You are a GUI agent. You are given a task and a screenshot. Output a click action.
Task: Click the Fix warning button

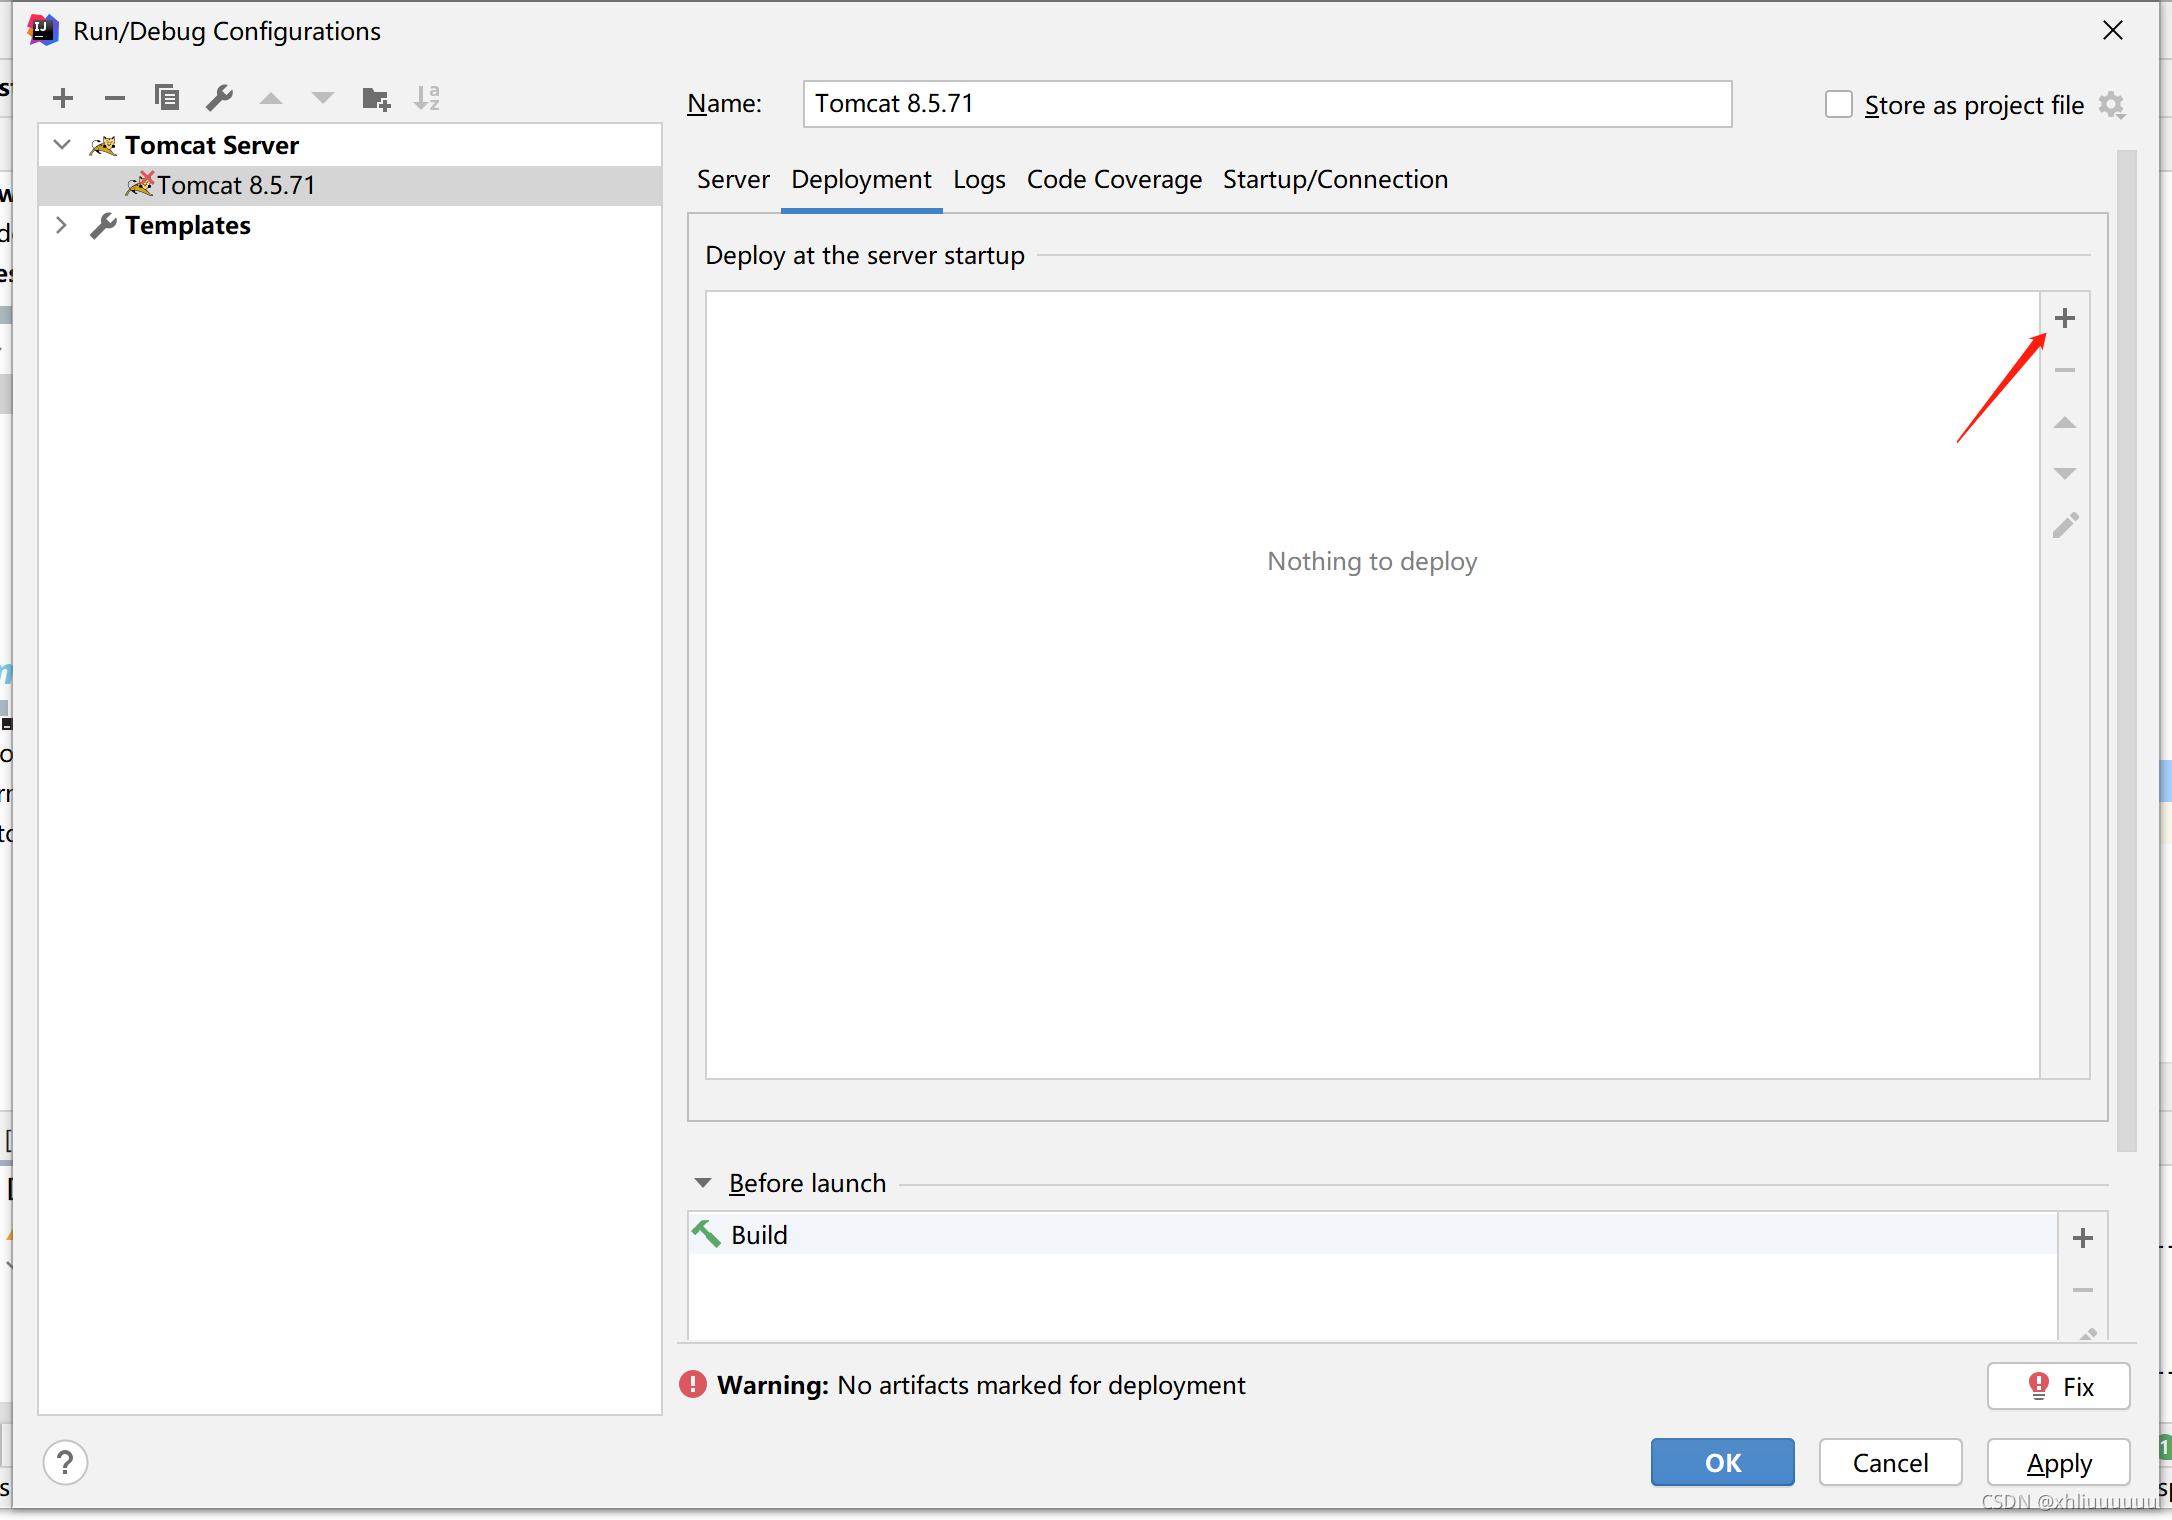pyautogui.click(x=2059, y=1386)
